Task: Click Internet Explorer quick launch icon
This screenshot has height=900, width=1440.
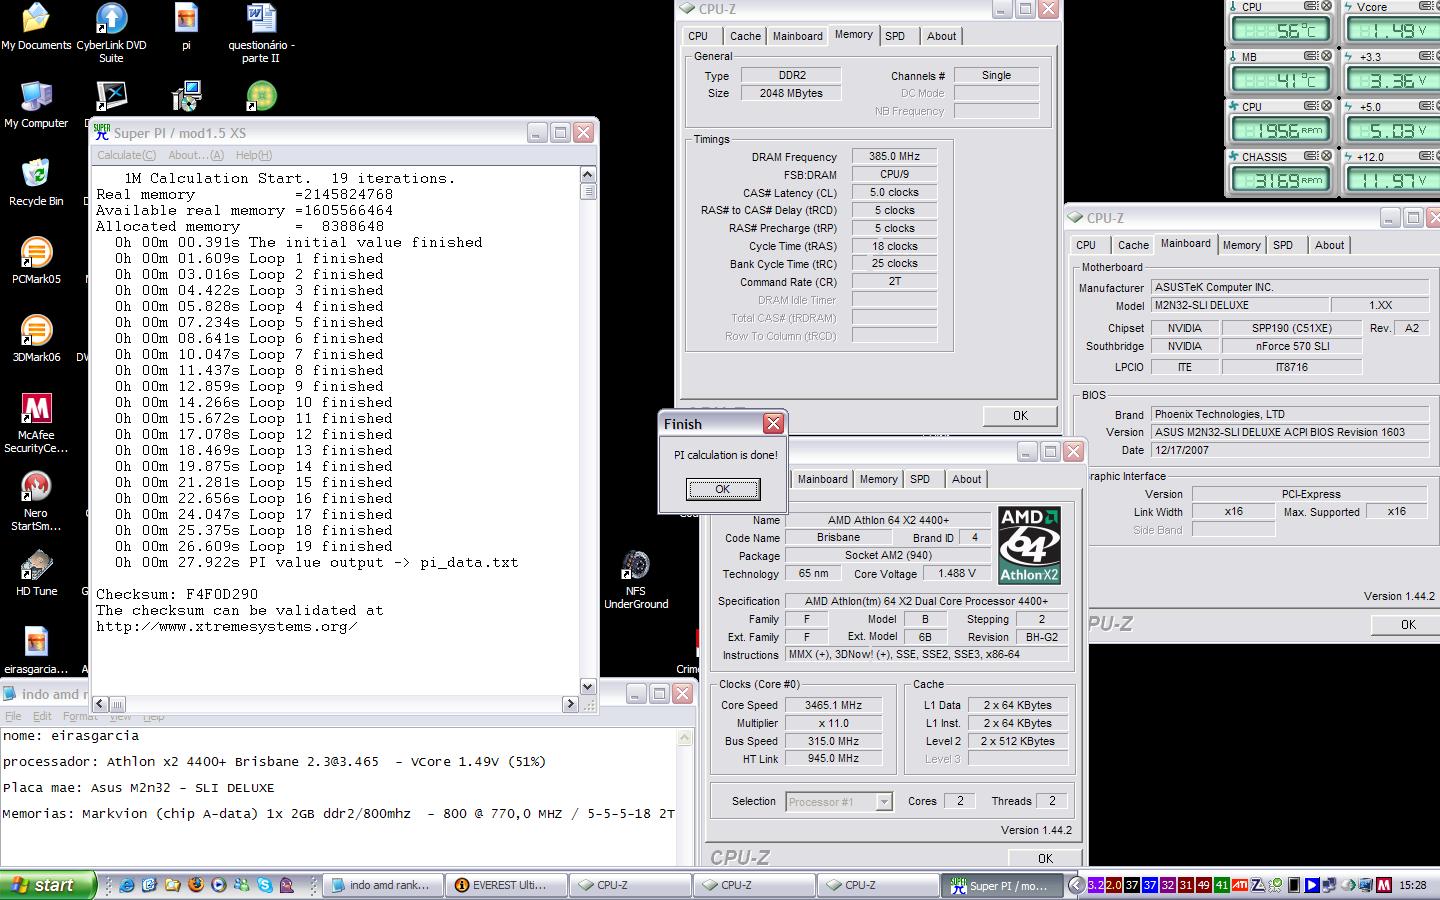Action: [127, 885]
